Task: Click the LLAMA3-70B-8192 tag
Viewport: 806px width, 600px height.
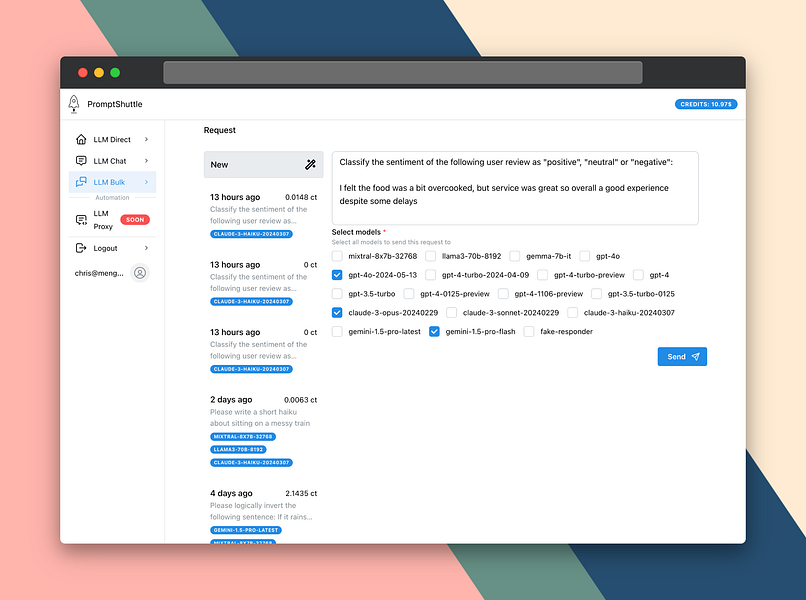Action: pos(238,449)
